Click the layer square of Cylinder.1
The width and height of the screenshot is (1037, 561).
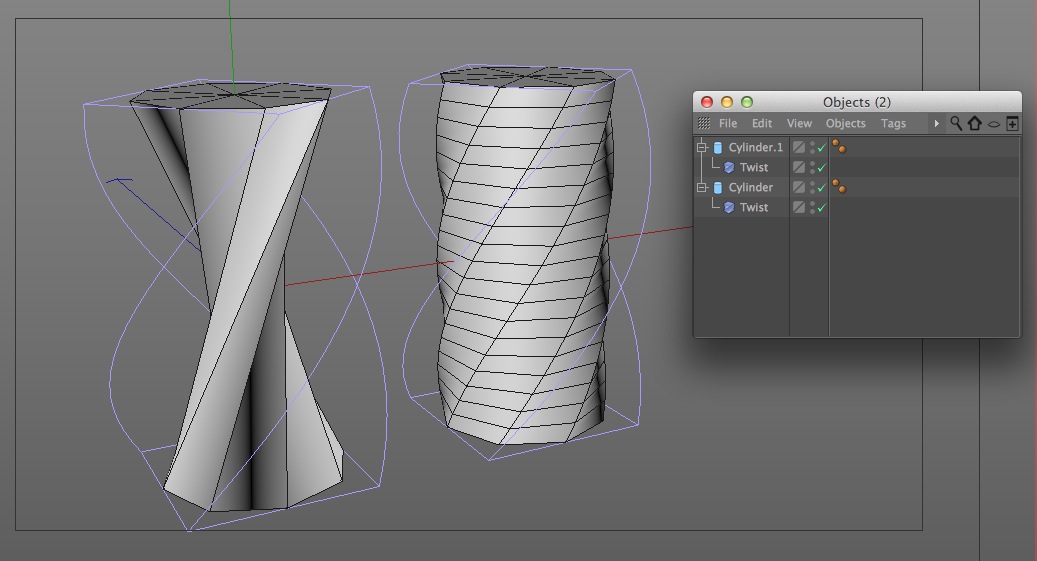[799, 148]
